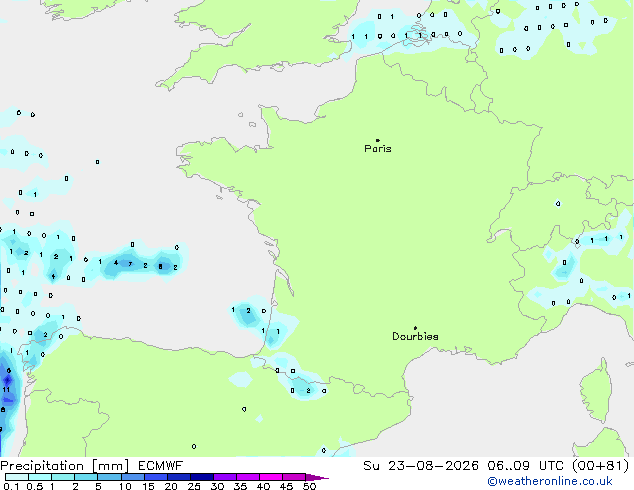Click the legend label 50

(x=310, y=486)
